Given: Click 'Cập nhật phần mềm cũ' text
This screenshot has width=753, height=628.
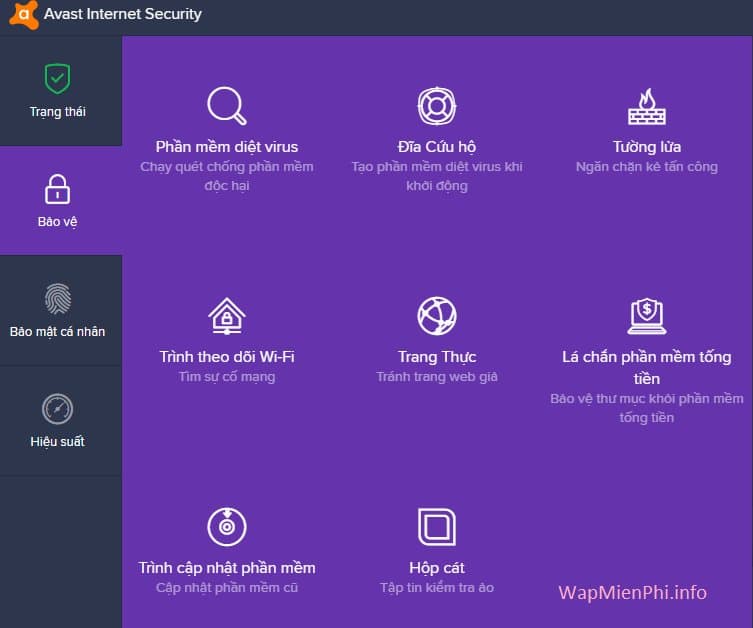Looking at the screenshot, I should click(x=227, y=588).
